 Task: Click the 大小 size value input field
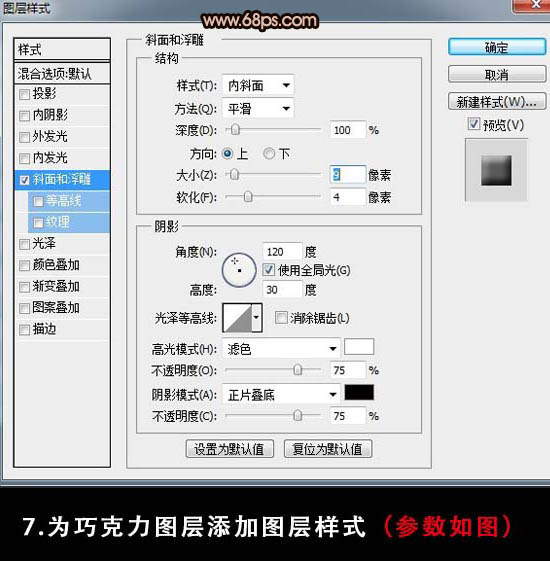tap(347, 175)
